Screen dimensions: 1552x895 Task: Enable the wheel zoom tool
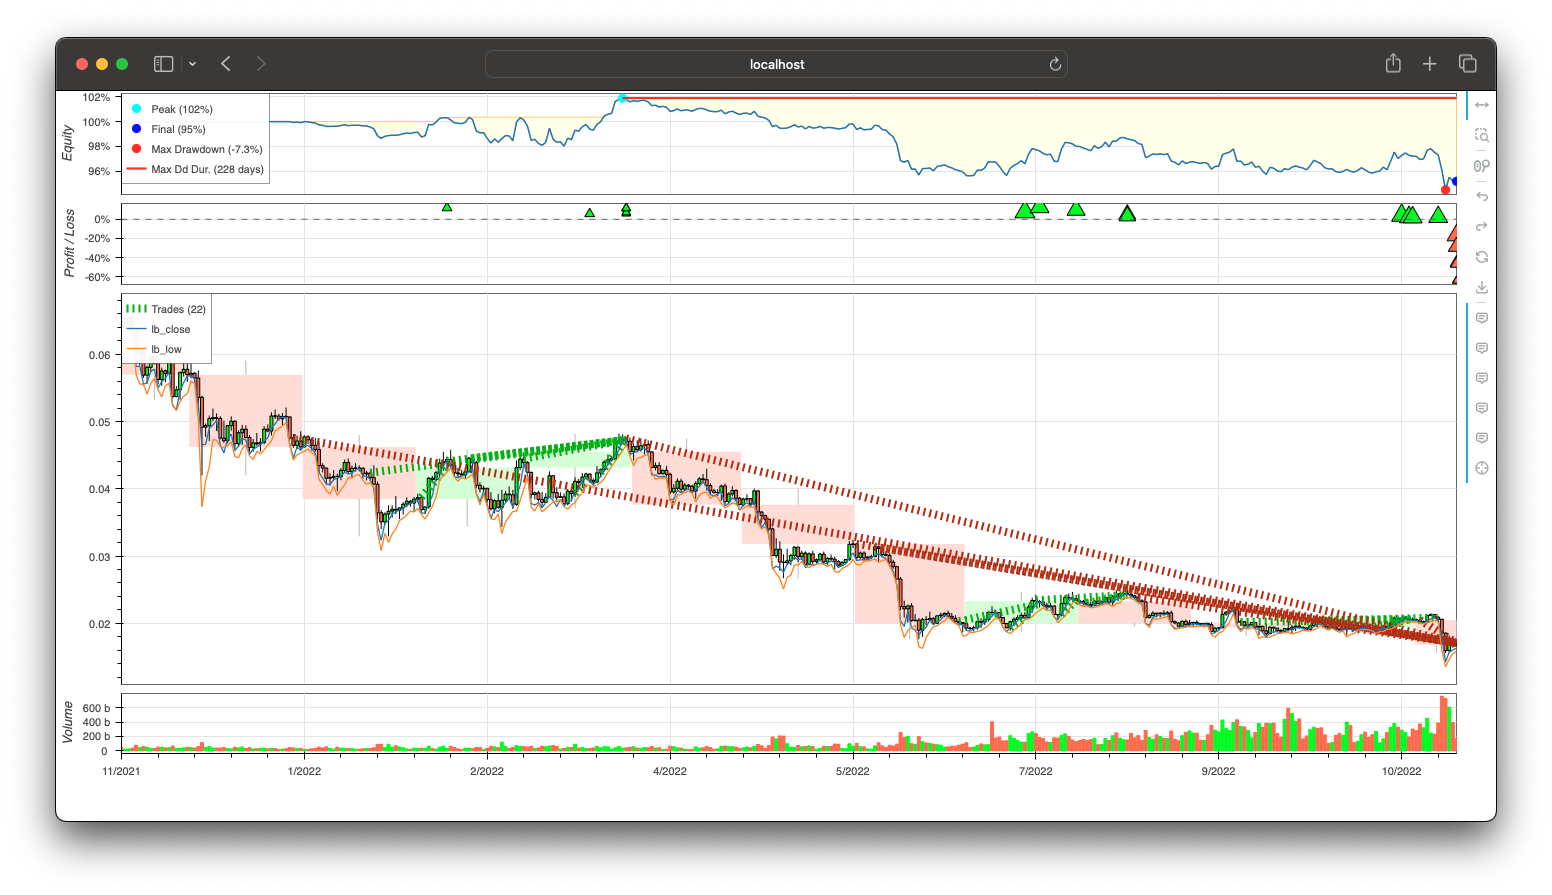pos(1482,166)
